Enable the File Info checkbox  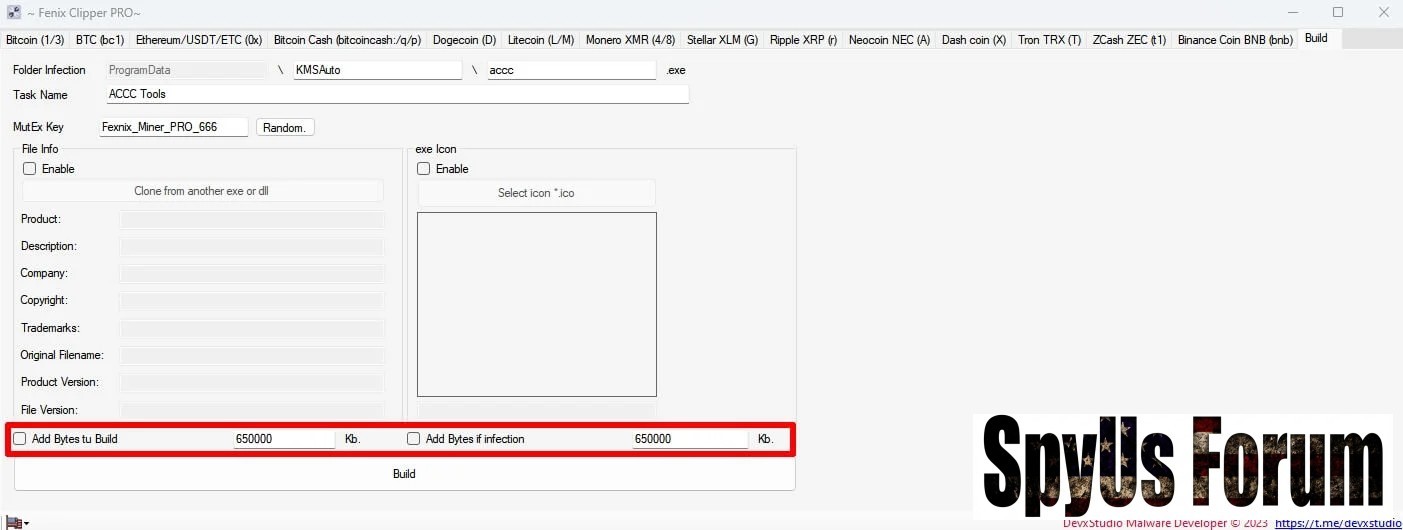point(30,169)
